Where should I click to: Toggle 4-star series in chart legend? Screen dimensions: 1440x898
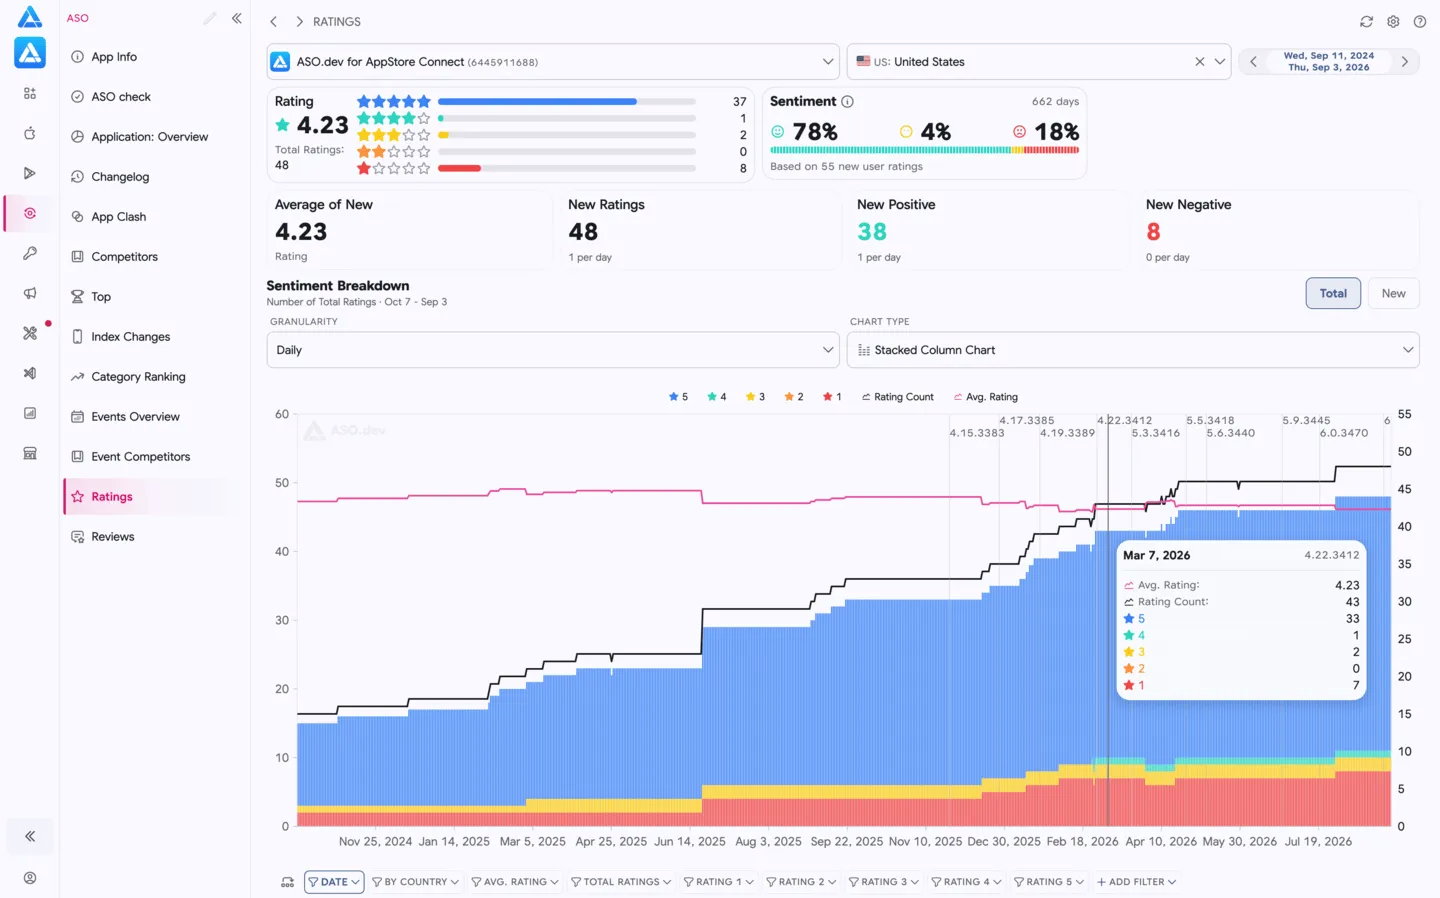coord(717,397)
